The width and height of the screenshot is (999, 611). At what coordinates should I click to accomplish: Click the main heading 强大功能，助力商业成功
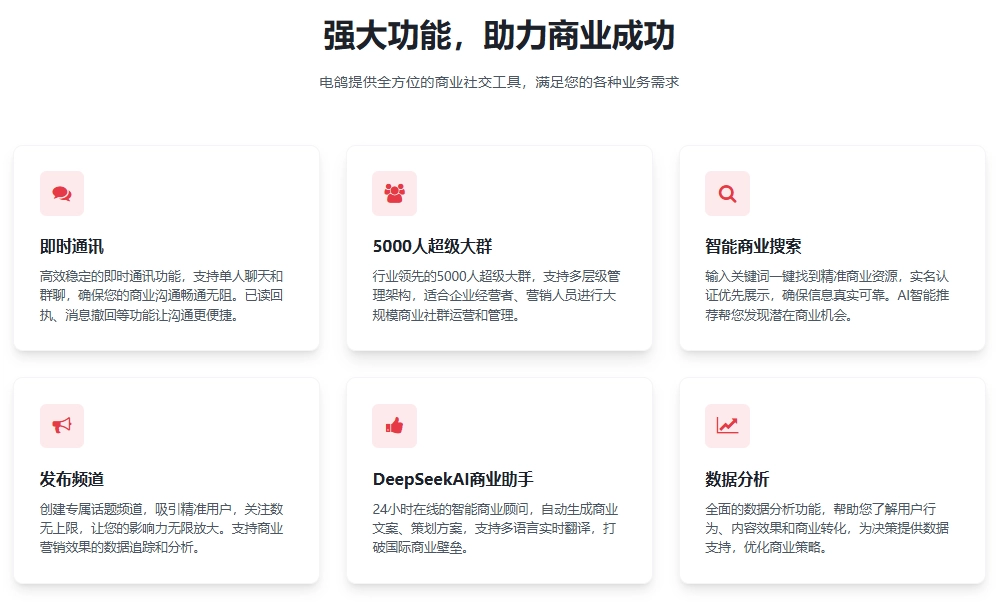(x=499, y=36)
